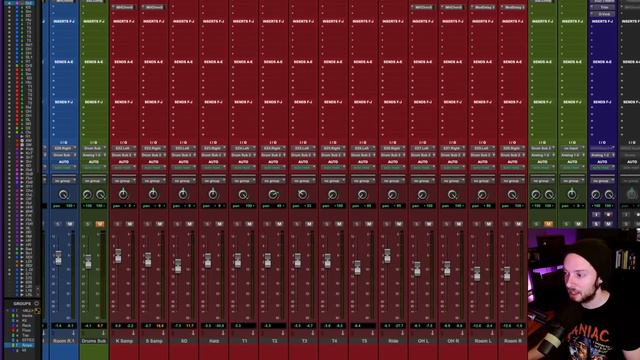
Task: Open the T1 'no group' selector
Action: click(x=243, y=181)
